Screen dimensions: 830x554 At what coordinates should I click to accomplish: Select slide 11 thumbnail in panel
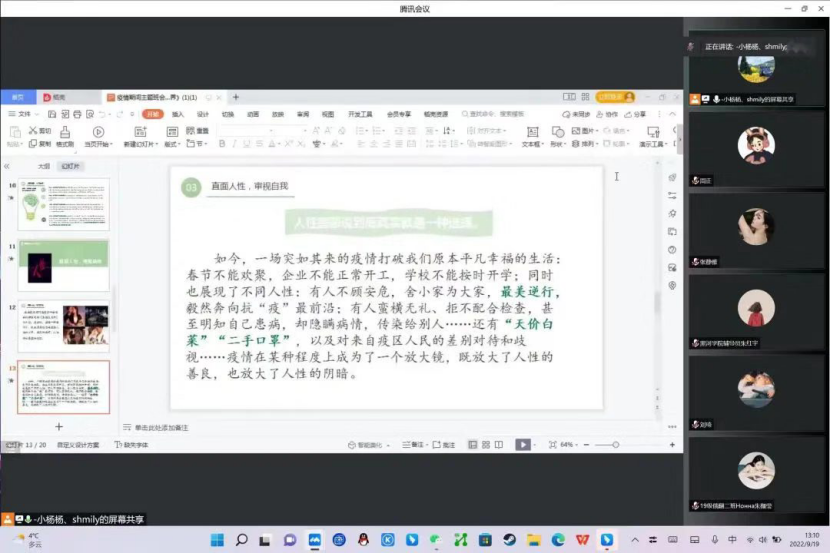coord(63,266)
